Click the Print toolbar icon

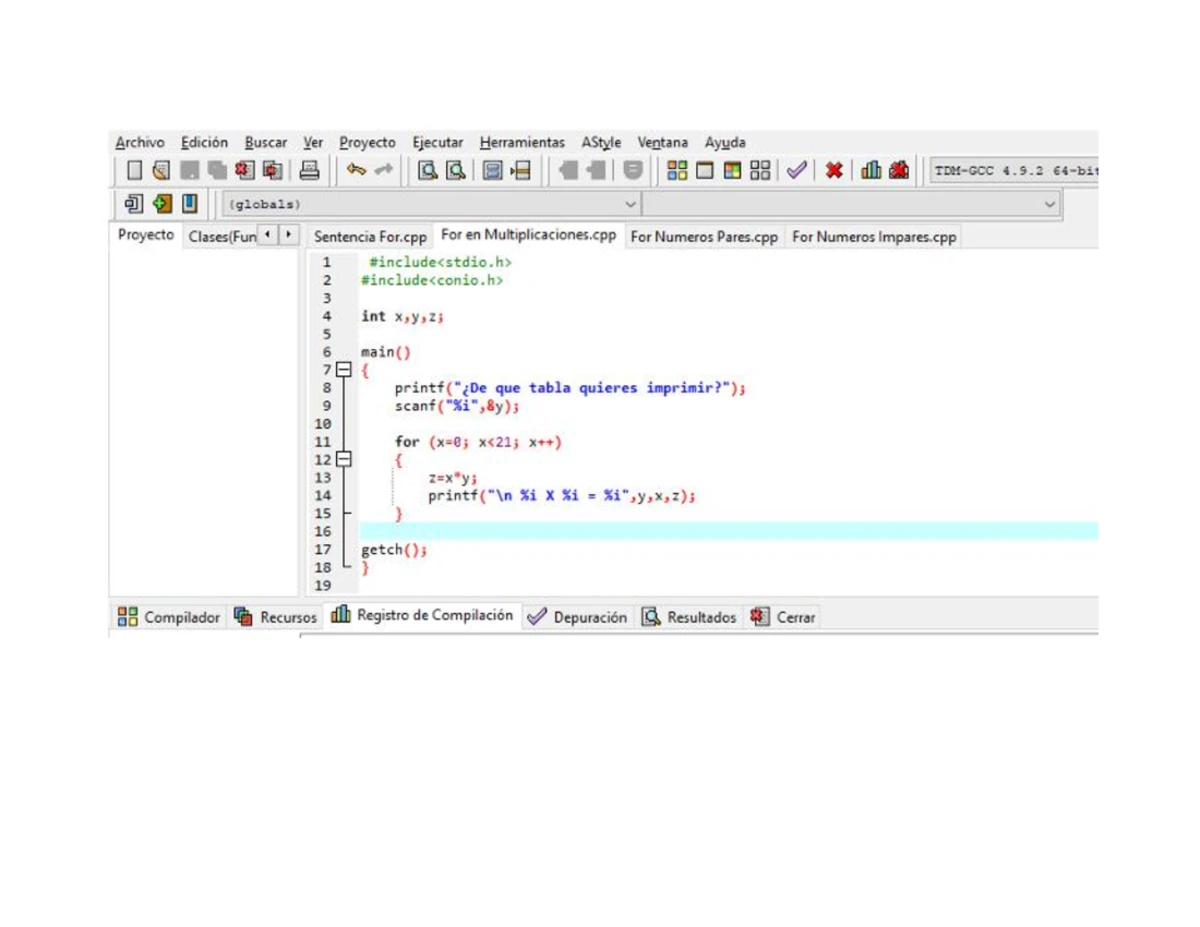tap(310, 171)
